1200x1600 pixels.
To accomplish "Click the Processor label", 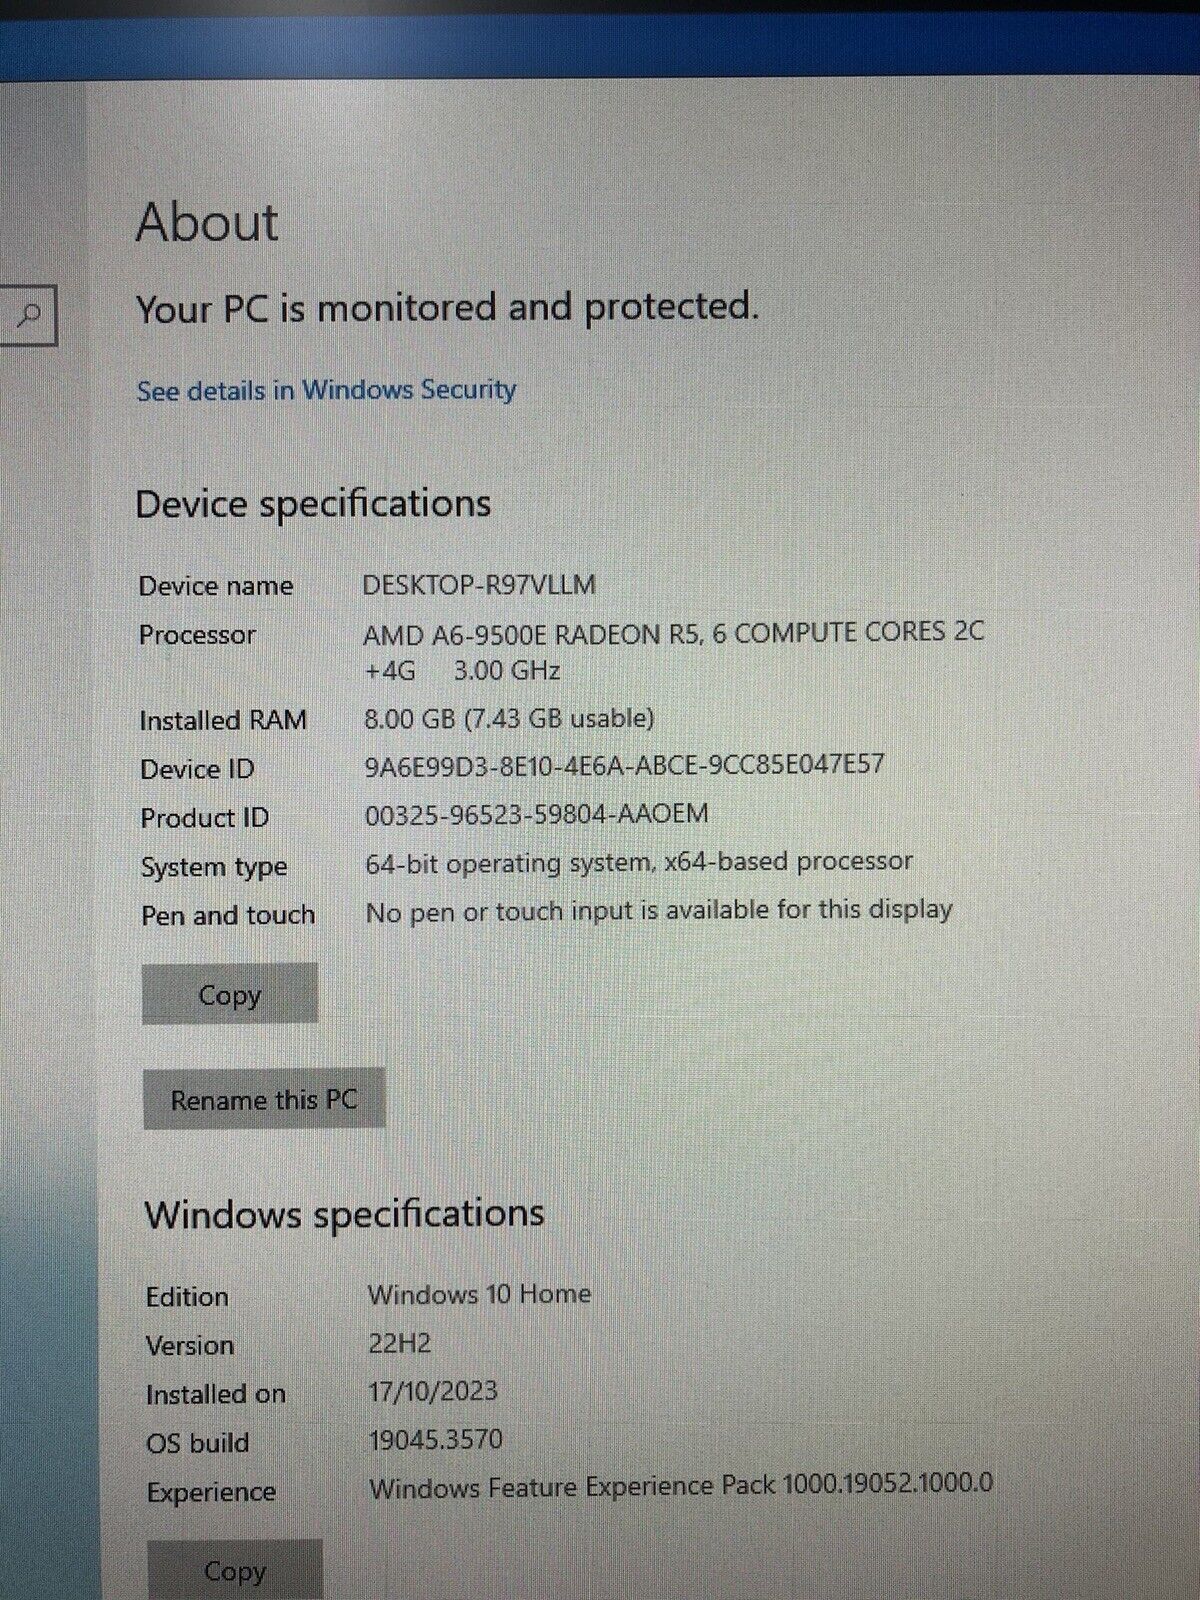I will (197, 635).
